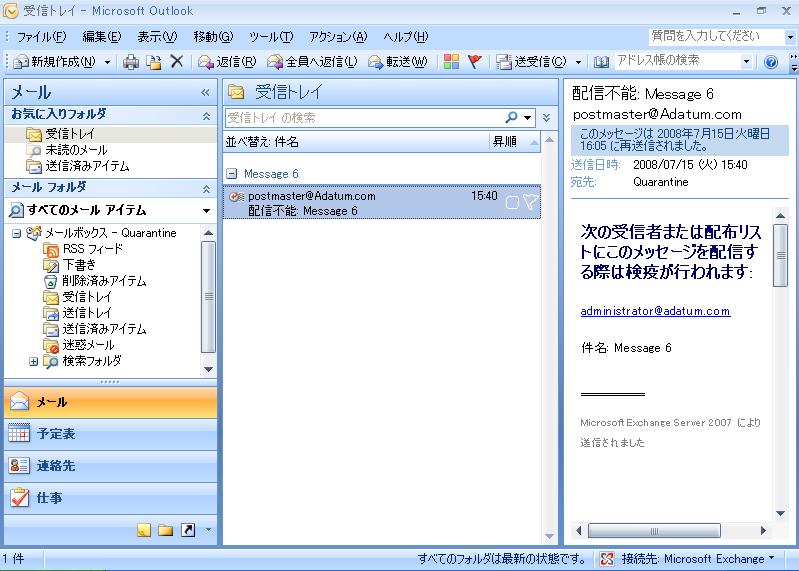
Task: Select the RSS フィード folder
Action: [x=84, y=249]
